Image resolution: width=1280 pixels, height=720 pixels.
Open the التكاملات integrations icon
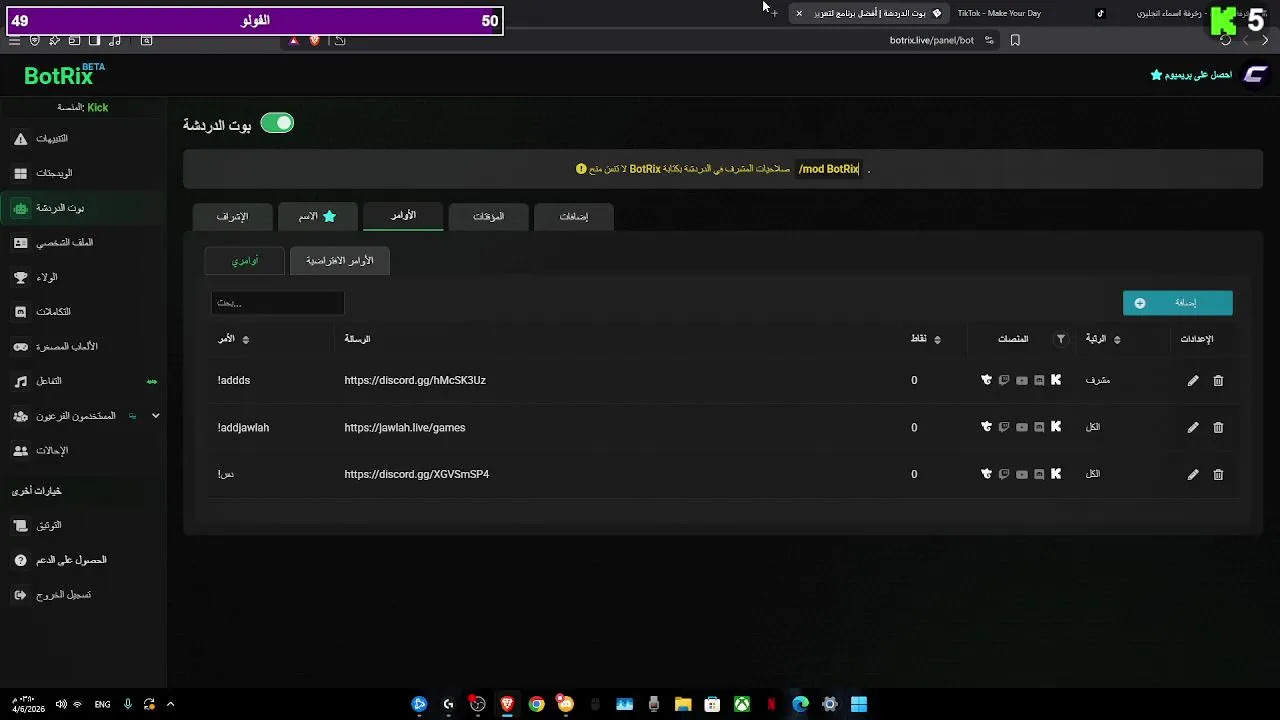click(x=20, y=312)
